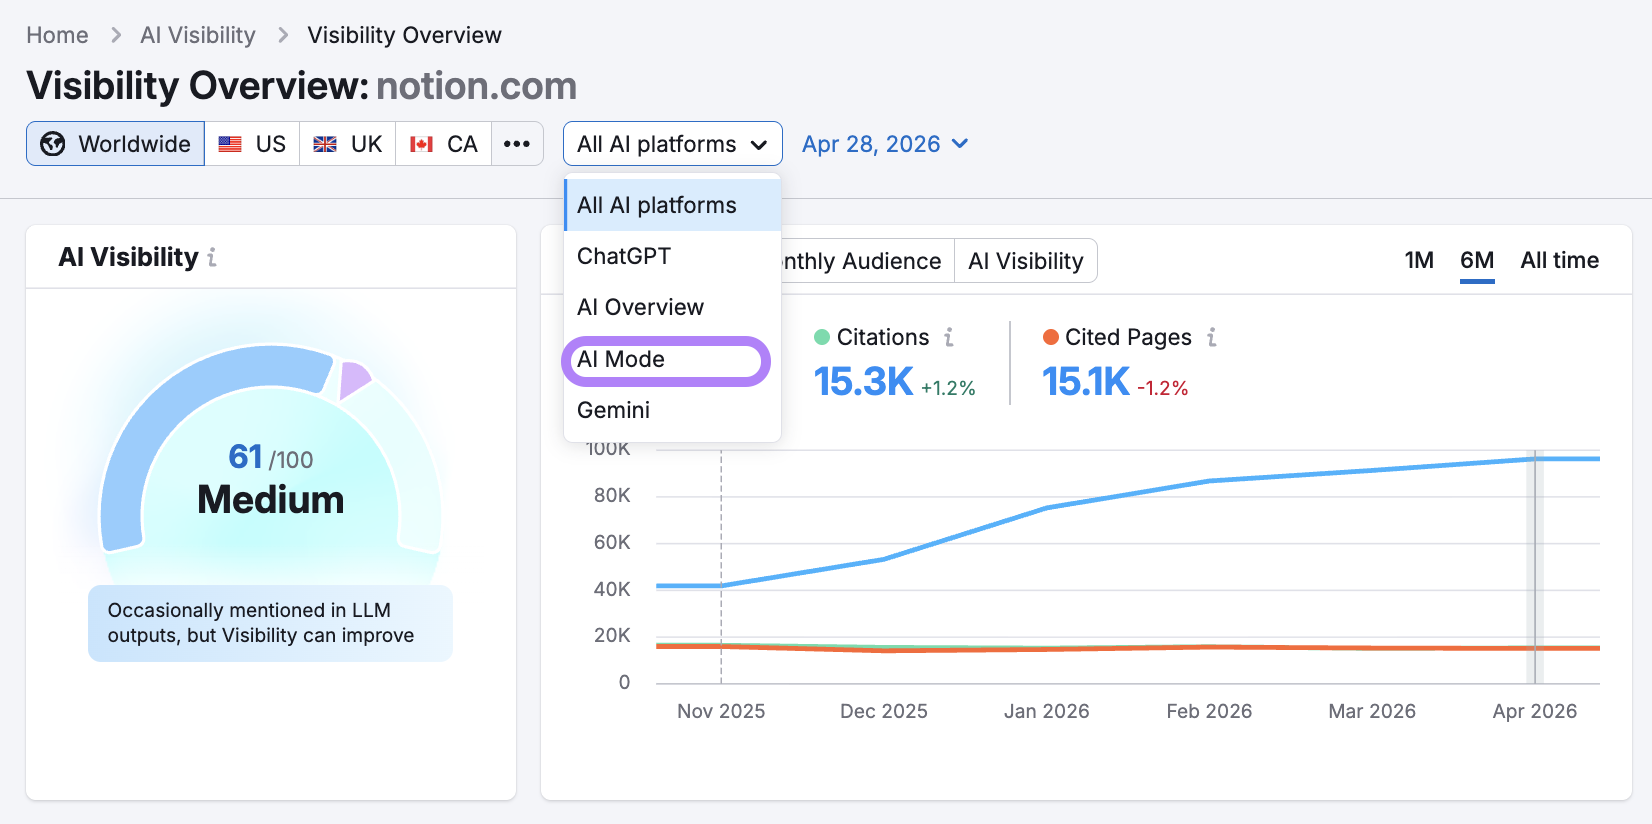
Task: Click the info icon beside Cited Pages
Action: pos(1212,337)
